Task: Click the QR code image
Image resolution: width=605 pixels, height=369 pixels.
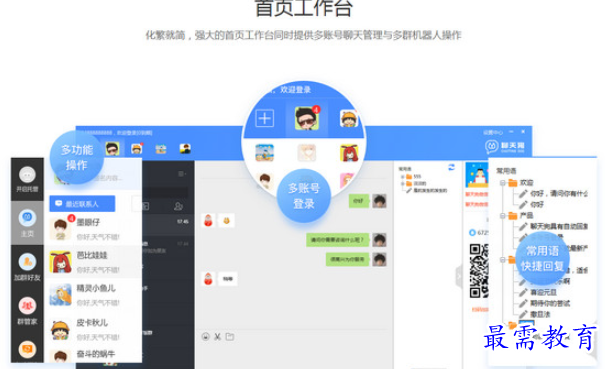Action: (x=479, y=271)
